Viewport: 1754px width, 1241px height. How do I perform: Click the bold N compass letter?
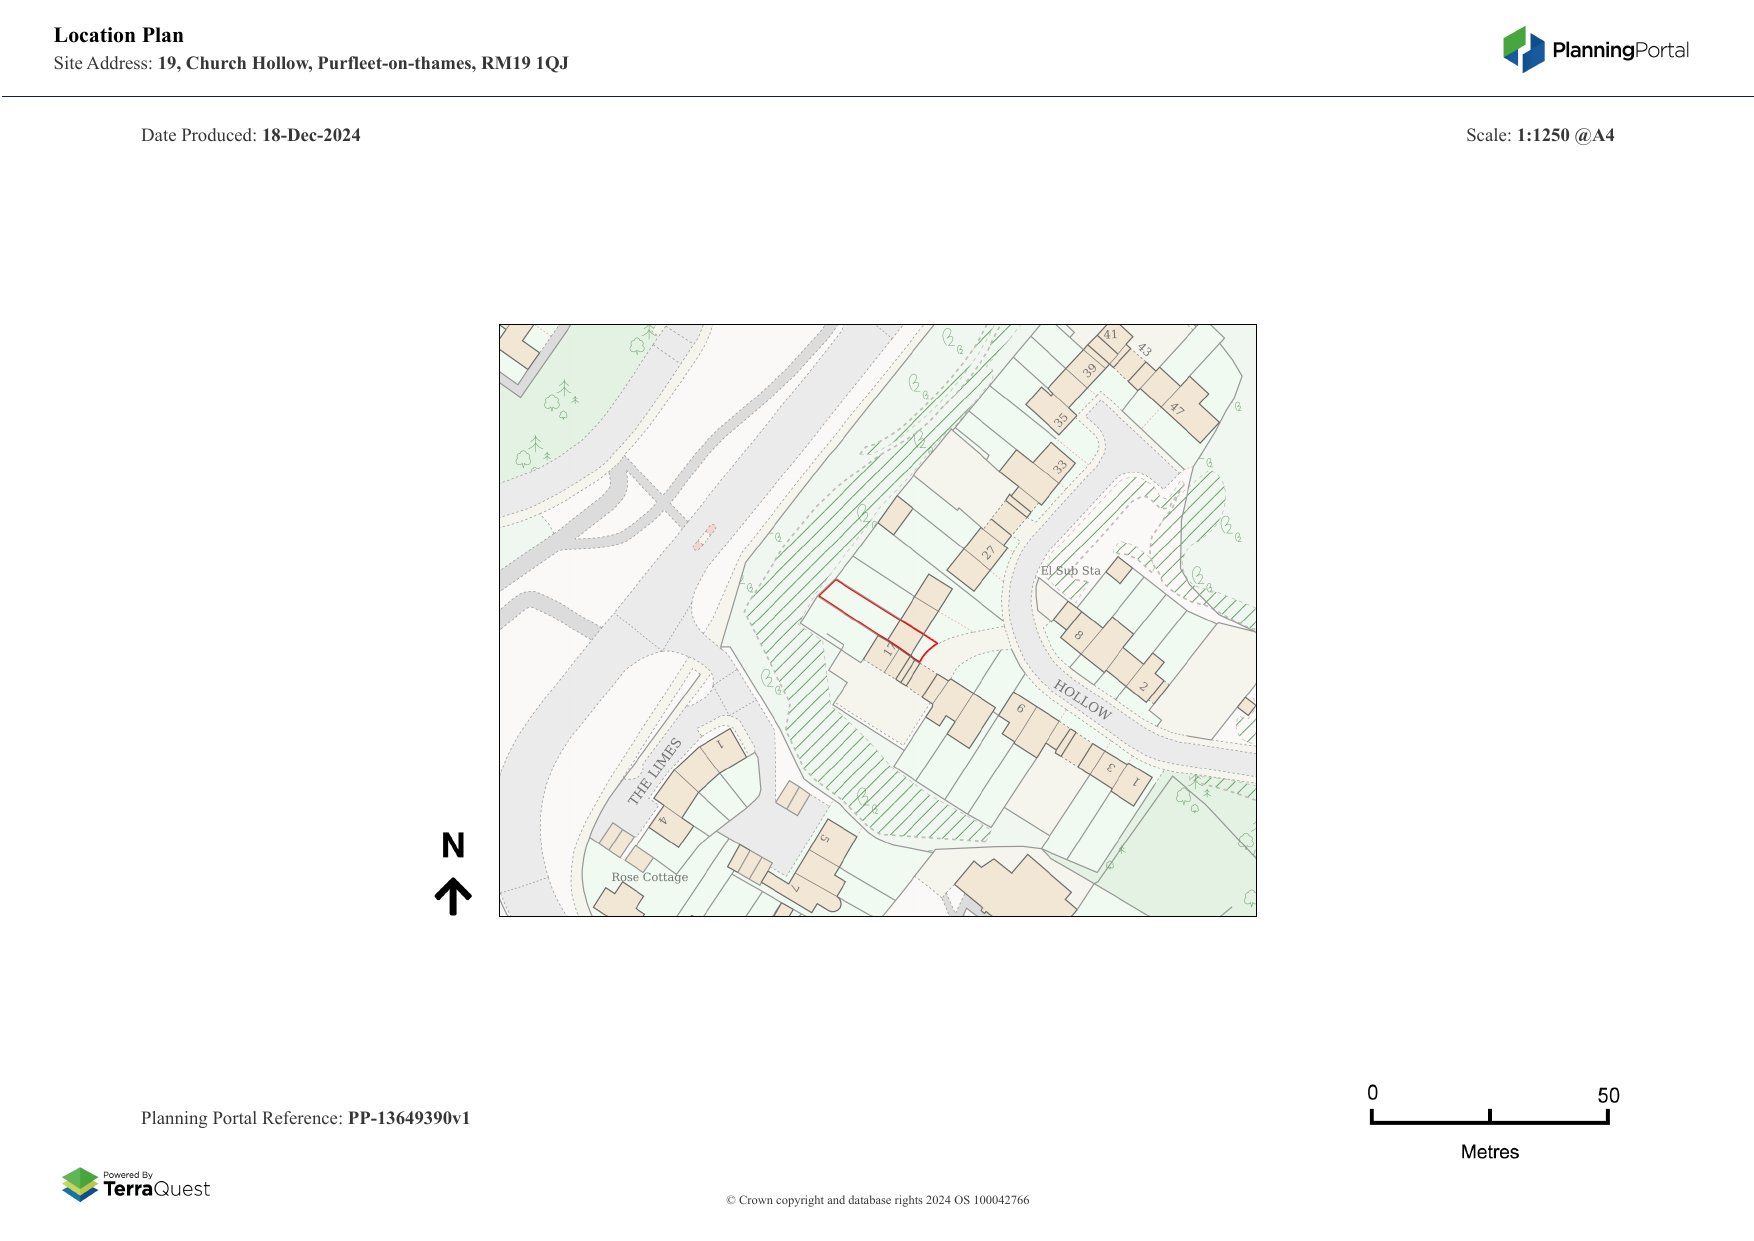click(x=453, y=846)
